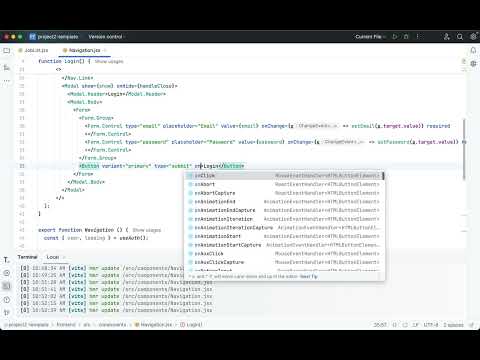Click the frontend breadcrumb
The image size is (480, 360).
66,325
